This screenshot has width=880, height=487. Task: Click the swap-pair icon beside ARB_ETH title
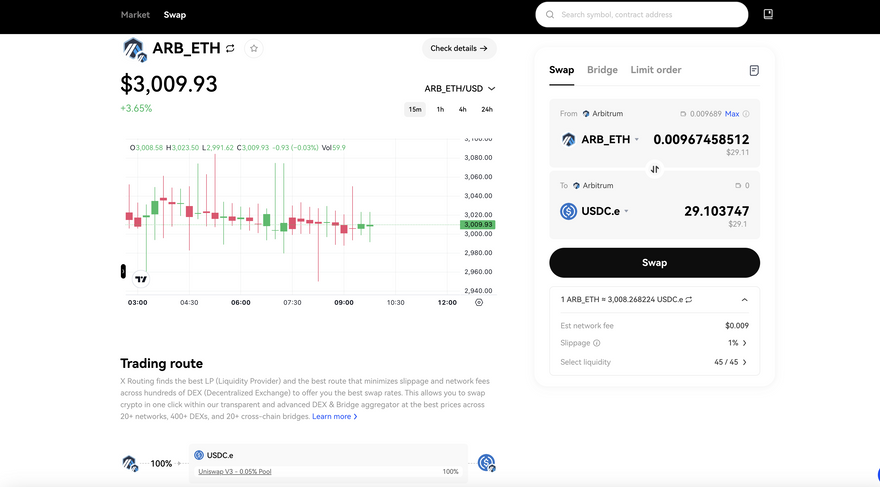pyautogui.click(x=230, y=48)
